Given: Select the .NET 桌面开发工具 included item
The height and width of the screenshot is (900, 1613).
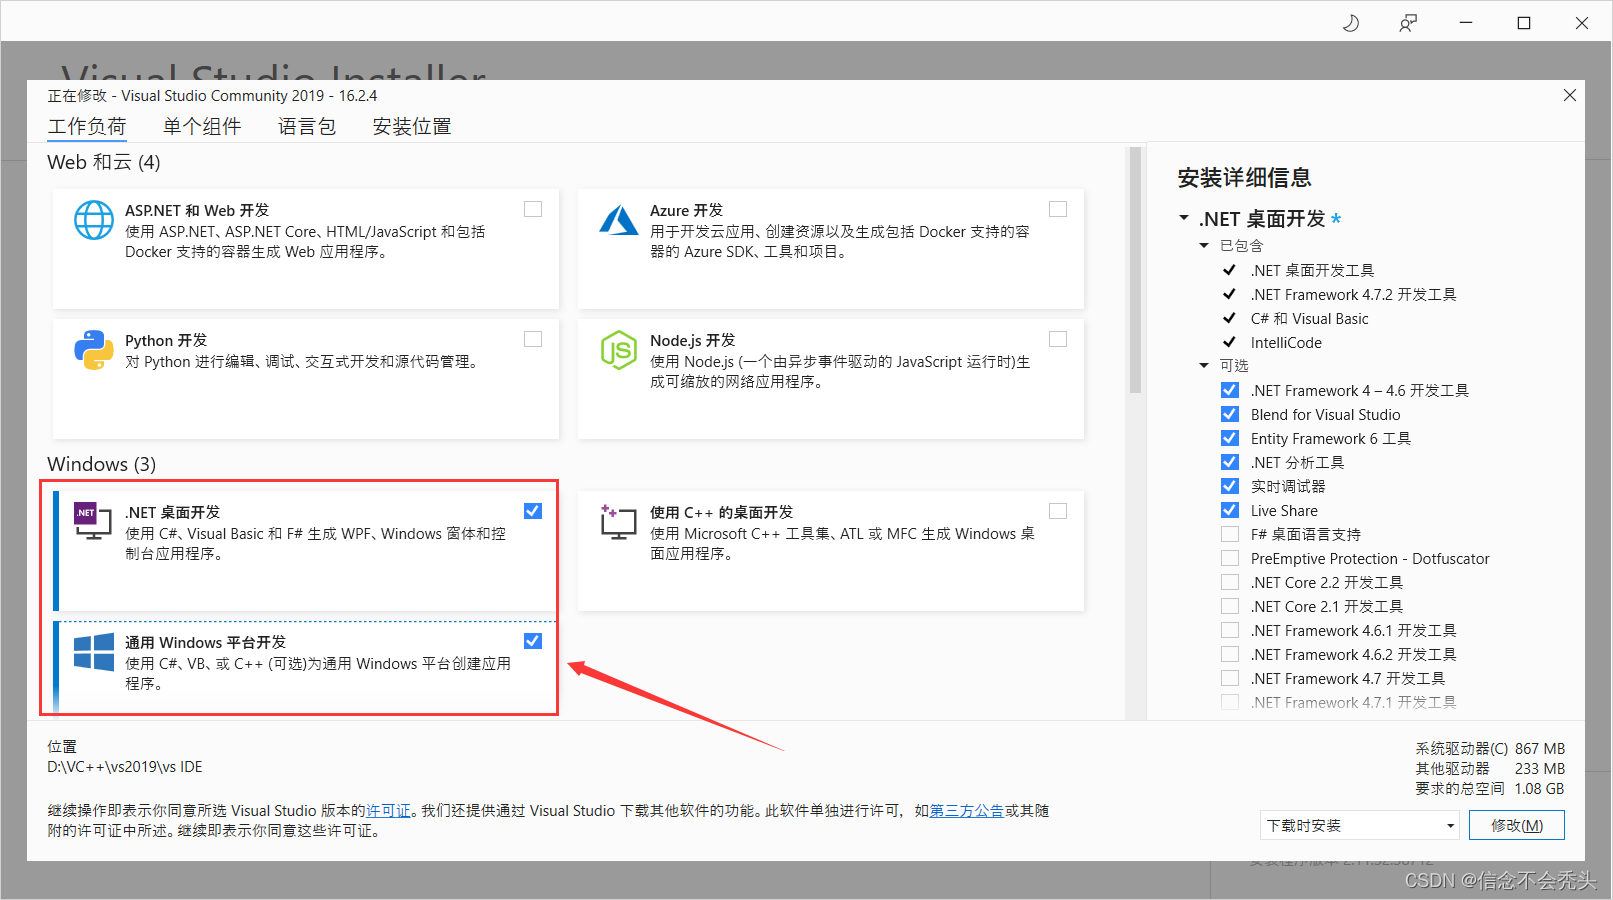Looking at the screenshot, I should pyautogui.click(x=1312, y=270).
